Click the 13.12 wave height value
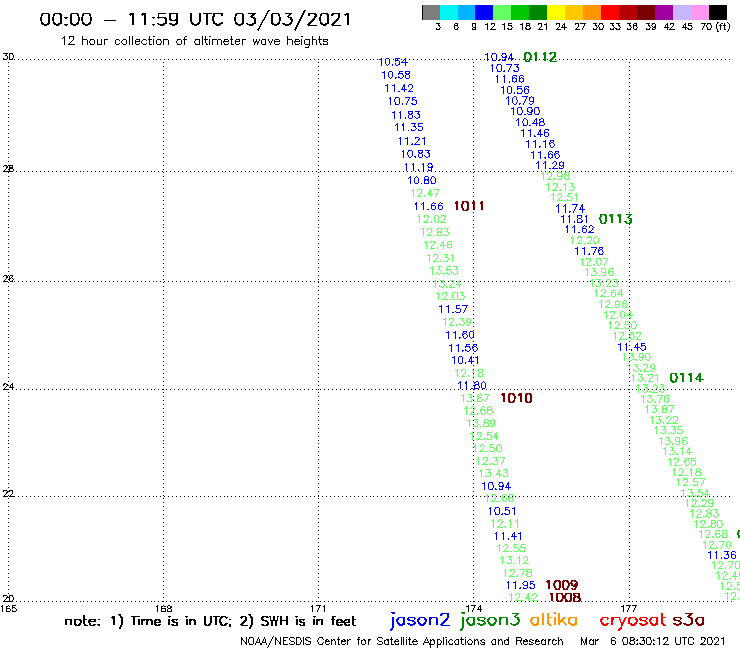The image size is (740, 650). 514,560
